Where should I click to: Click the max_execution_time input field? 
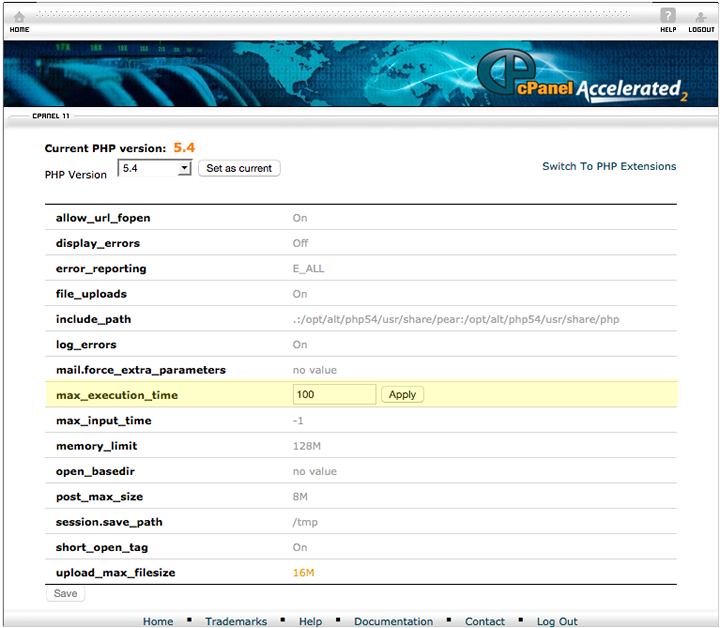tap(334, 394)
